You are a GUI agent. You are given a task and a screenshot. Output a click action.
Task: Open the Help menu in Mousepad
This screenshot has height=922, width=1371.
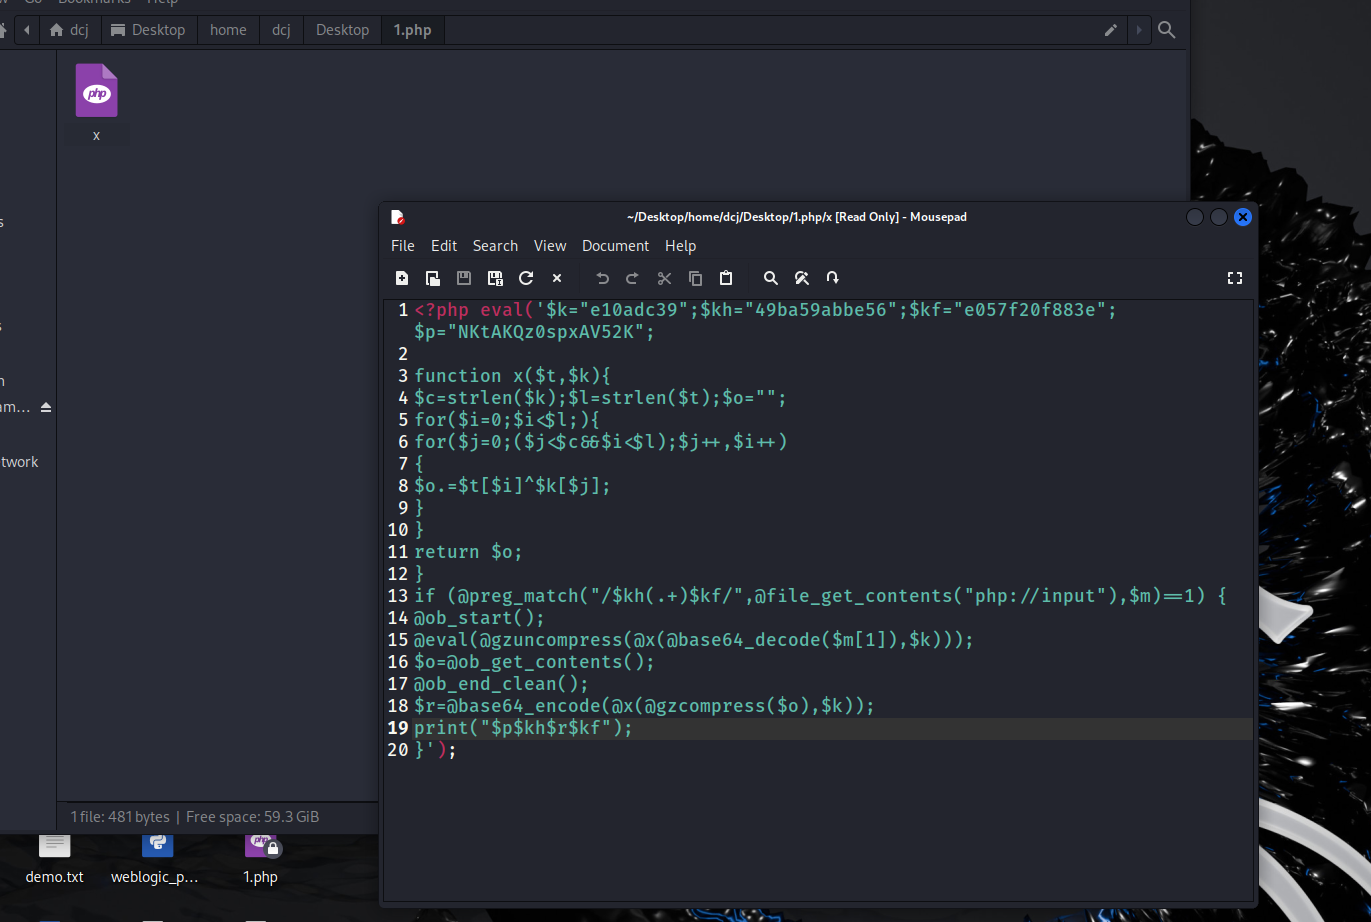point(680,246)
